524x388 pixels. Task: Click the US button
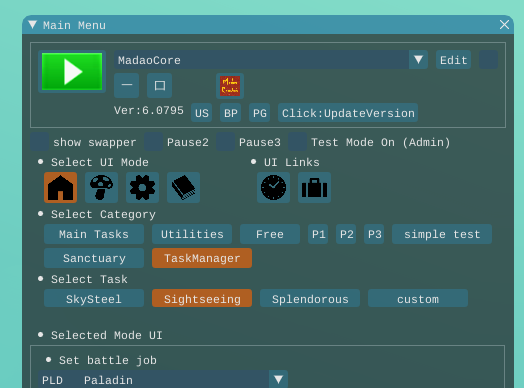coord(202,113)
